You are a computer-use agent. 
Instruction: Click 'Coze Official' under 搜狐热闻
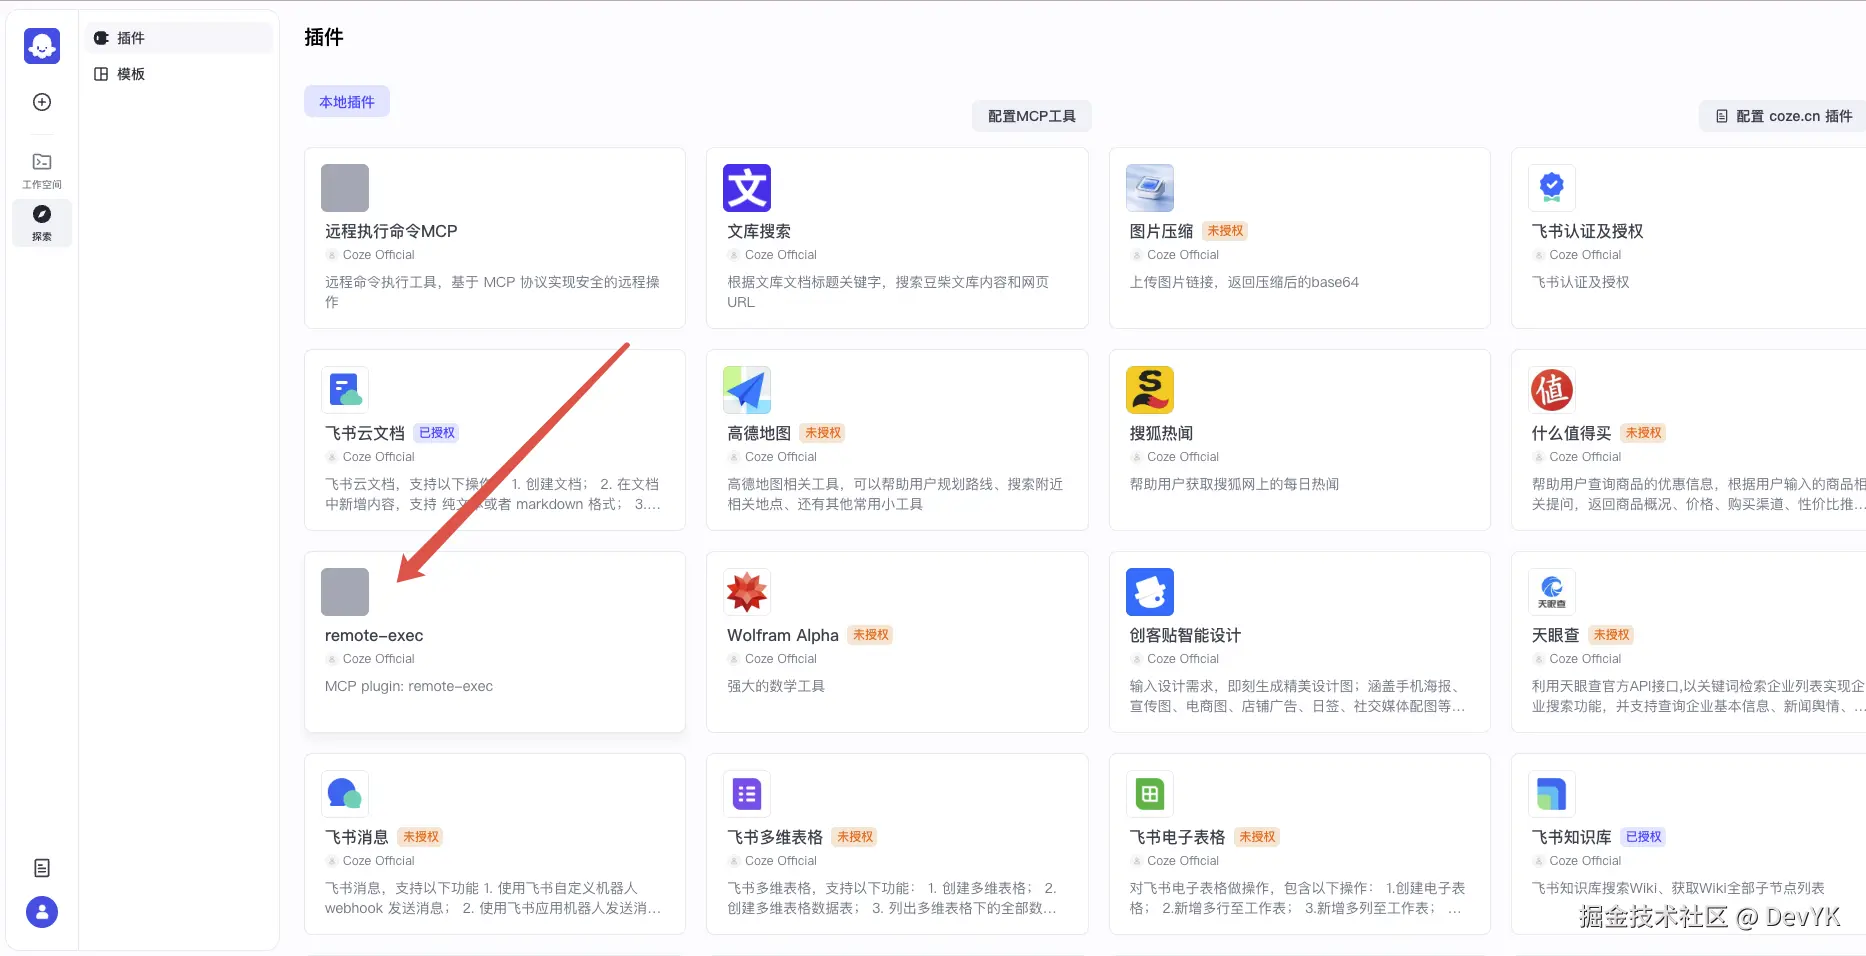click(x=1183, y=457)
